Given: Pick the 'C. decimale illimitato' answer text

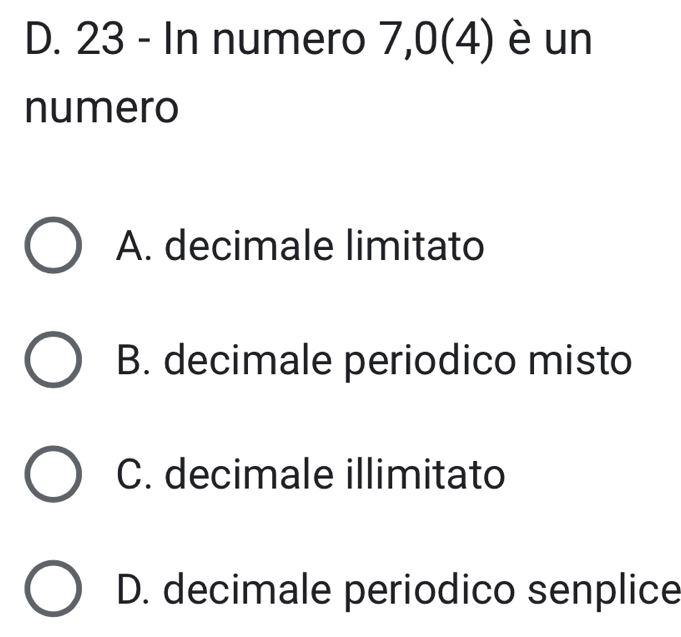Looking at the screenshot, I should point(310,474).
